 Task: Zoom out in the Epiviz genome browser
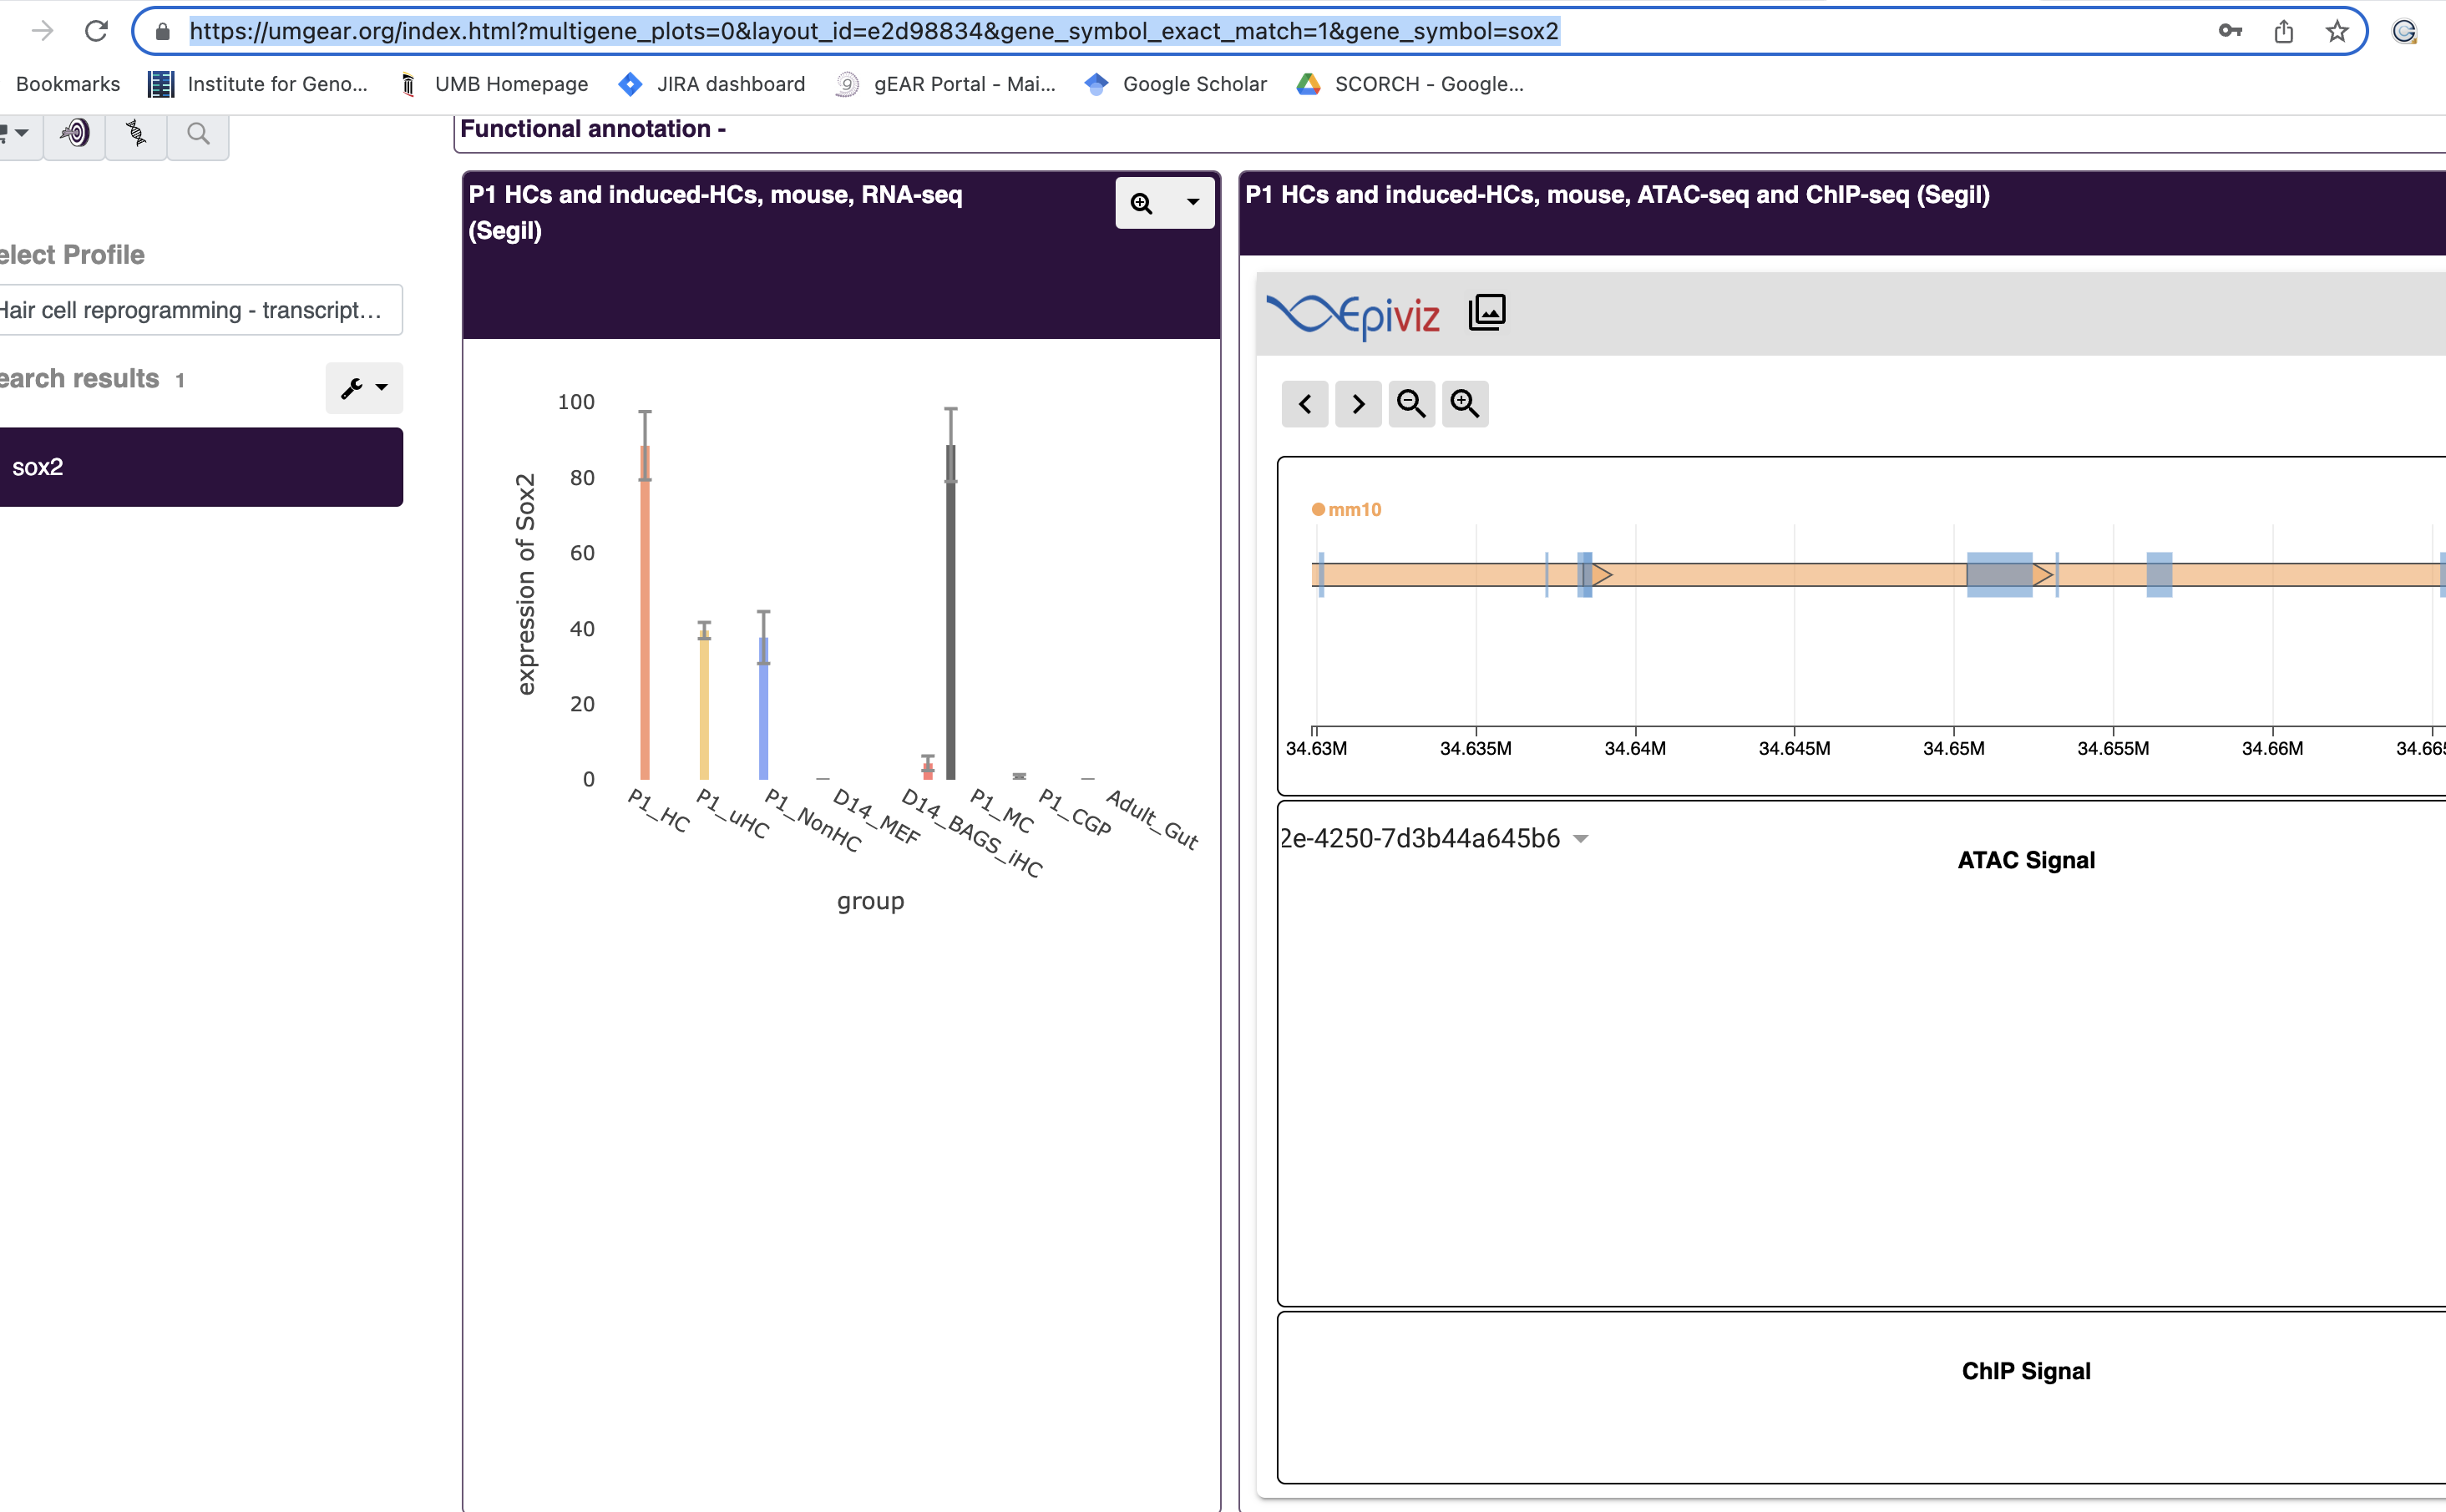point(1411,403)
